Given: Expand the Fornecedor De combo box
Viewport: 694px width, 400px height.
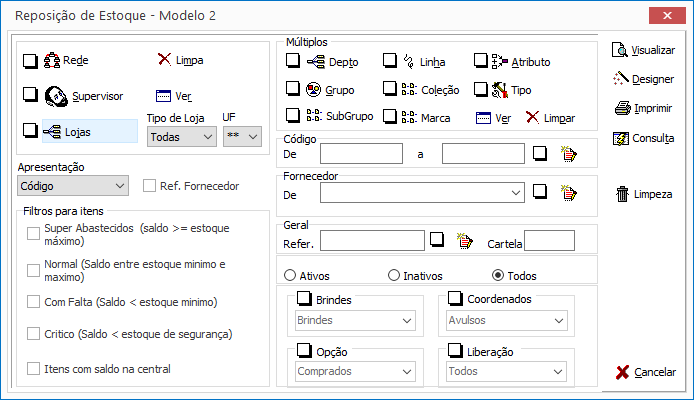Looking at the screenshot, I should click(422, 193).
